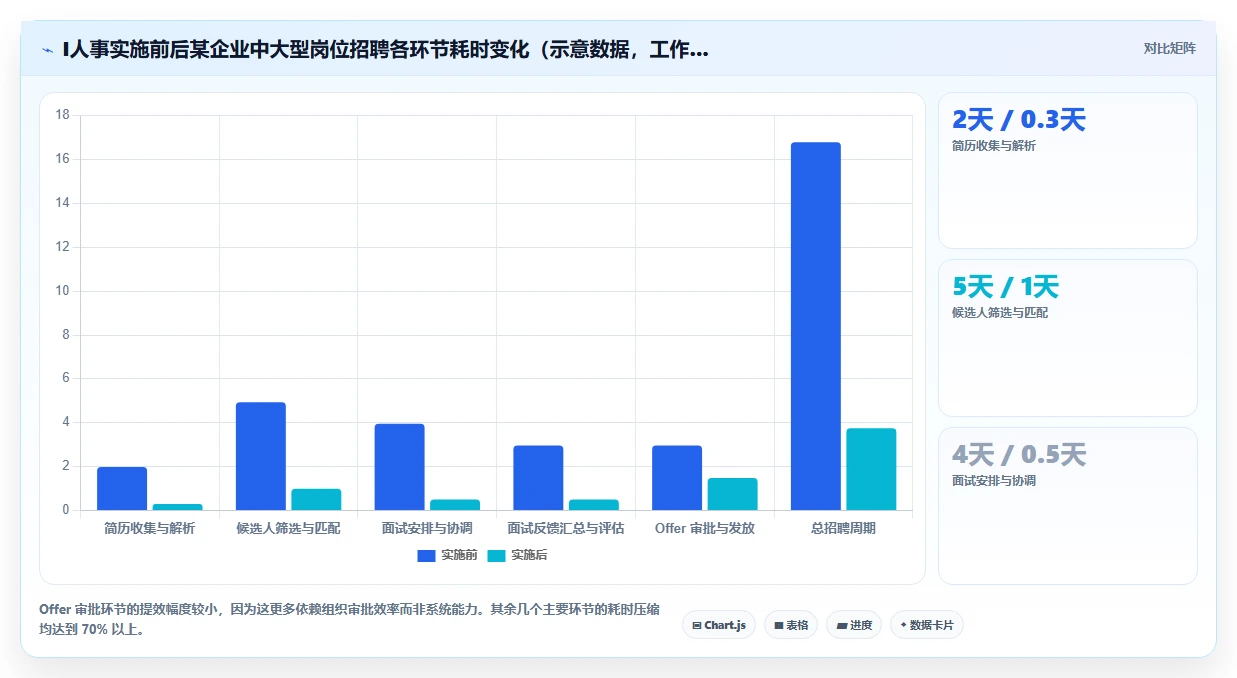Click the 实施前 bar for 简历收集与解析

click(x=122, y=488)
